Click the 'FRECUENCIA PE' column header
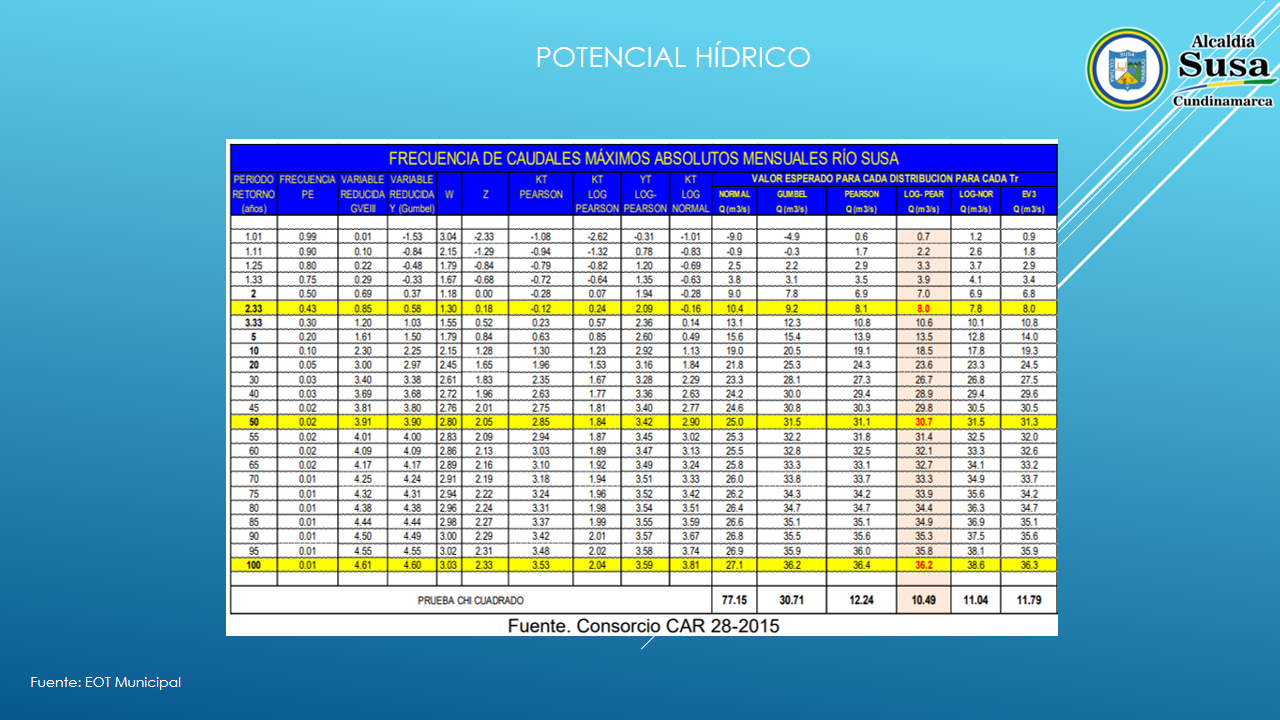The image size is (1280, 720). tap(307, 187)
